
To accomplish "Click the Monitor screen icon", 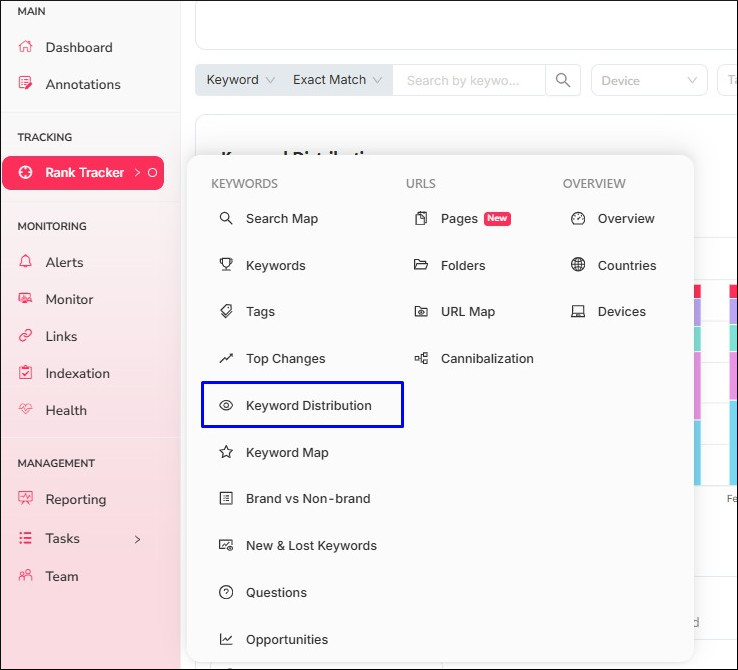I will 25,298.
